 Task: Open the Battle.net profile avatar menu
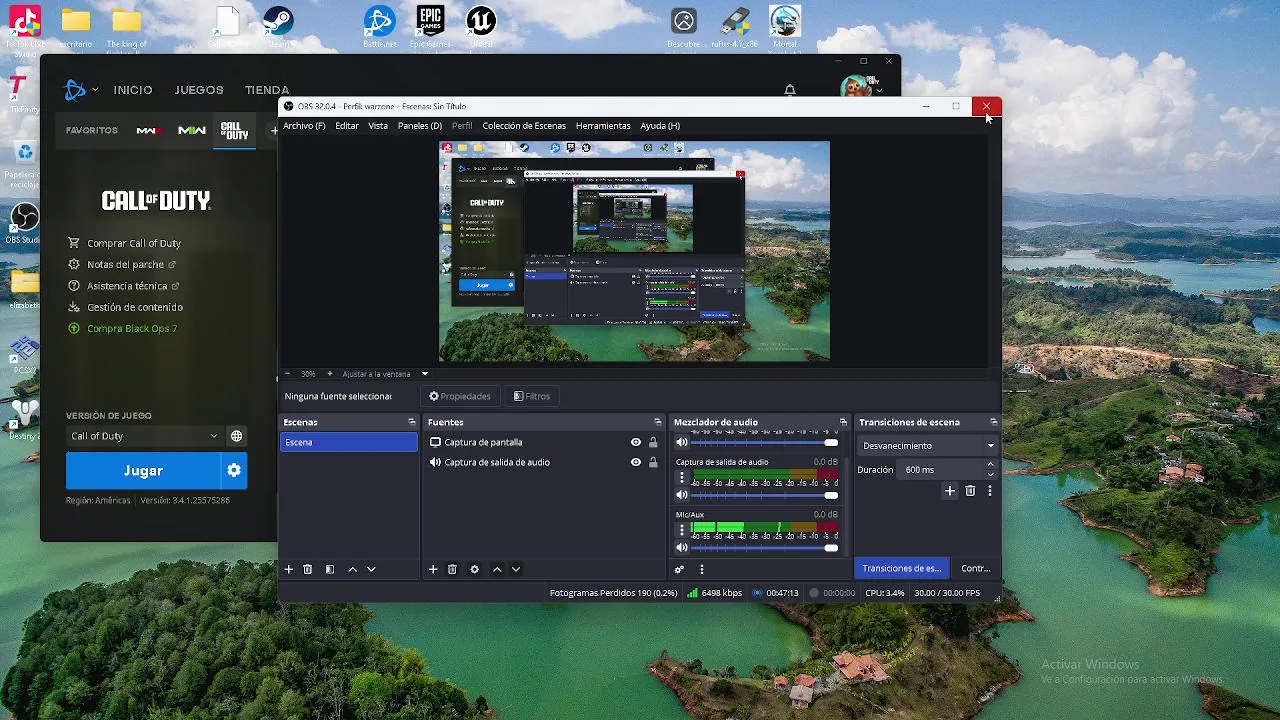tap(860, 88)
